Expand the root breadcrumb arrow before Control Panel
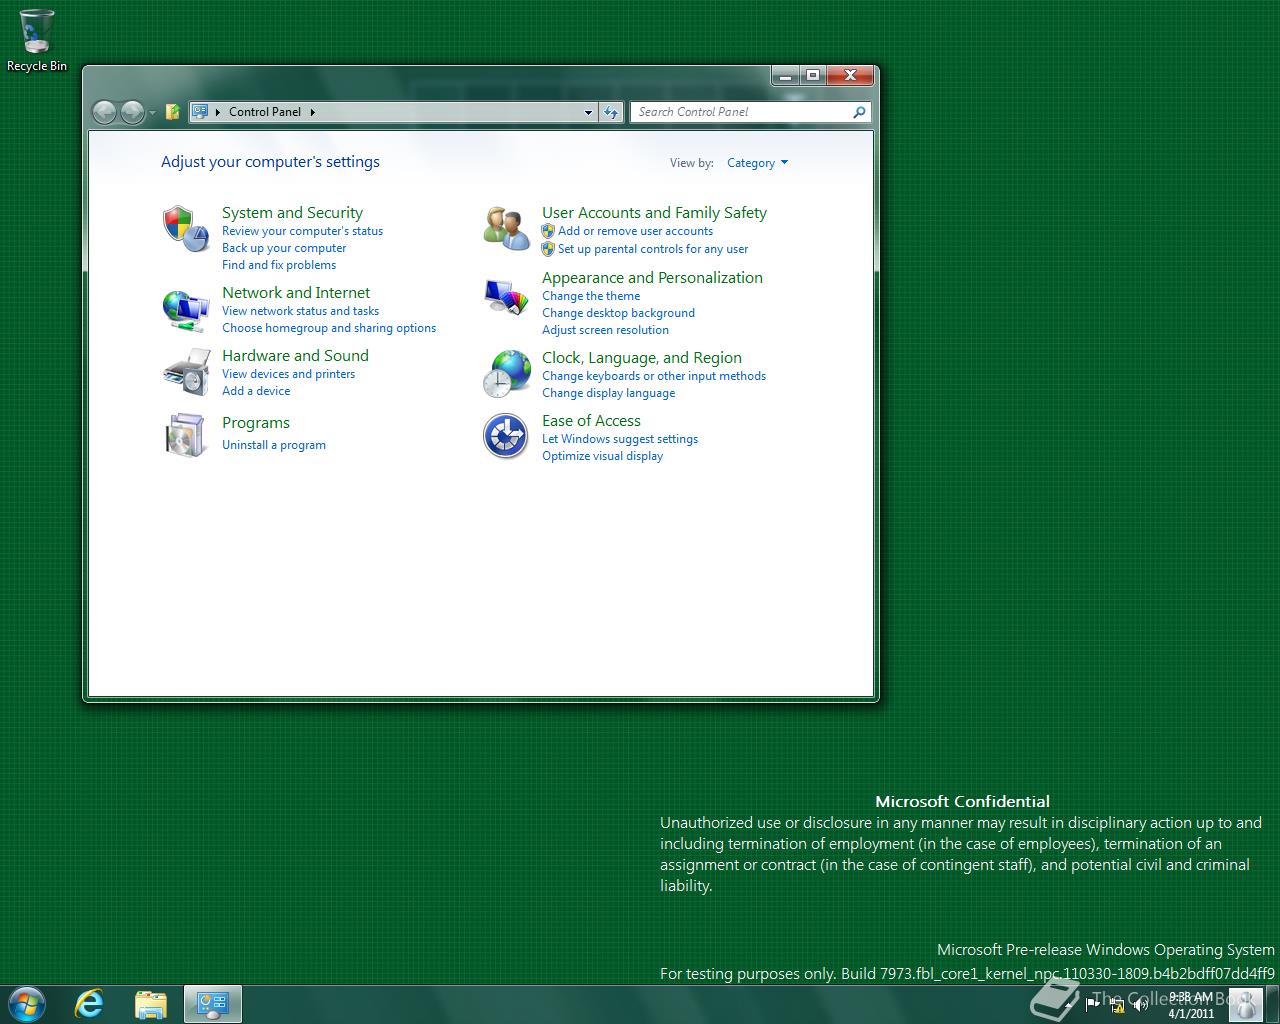The image size is (1280, 1024). point(218,112)
